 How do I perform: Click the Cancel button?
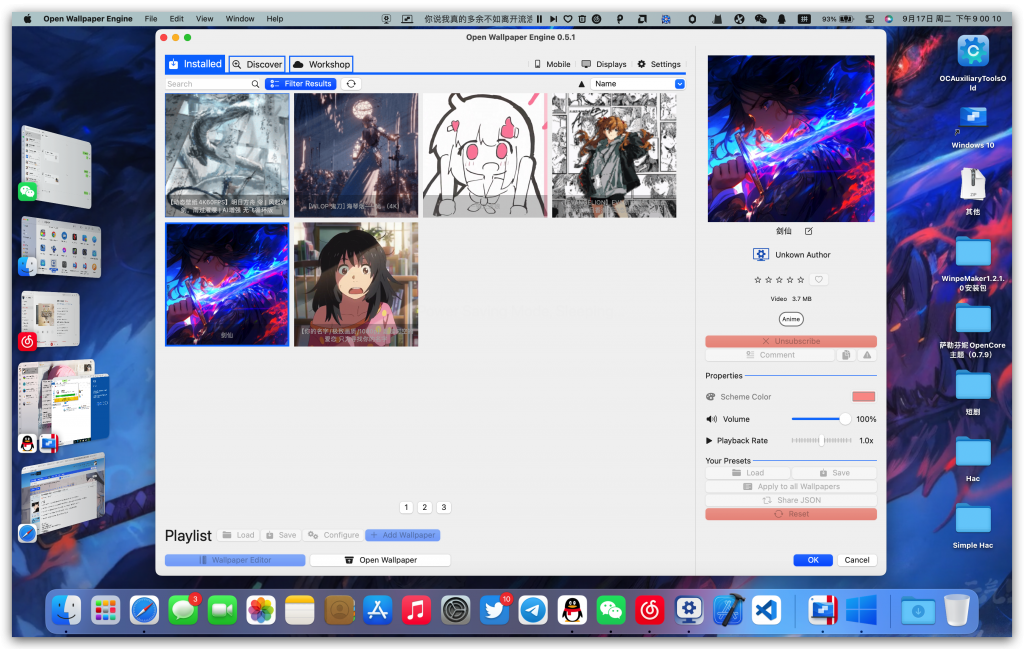tap(857, 560)
